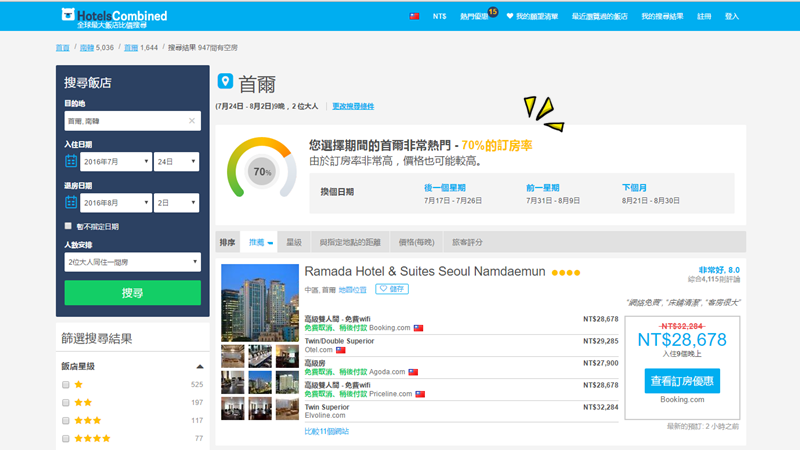The width and height of the screenshot is (800, 450).
Task: Sort by 旅客評分 tab
Action: coord(467,242)
